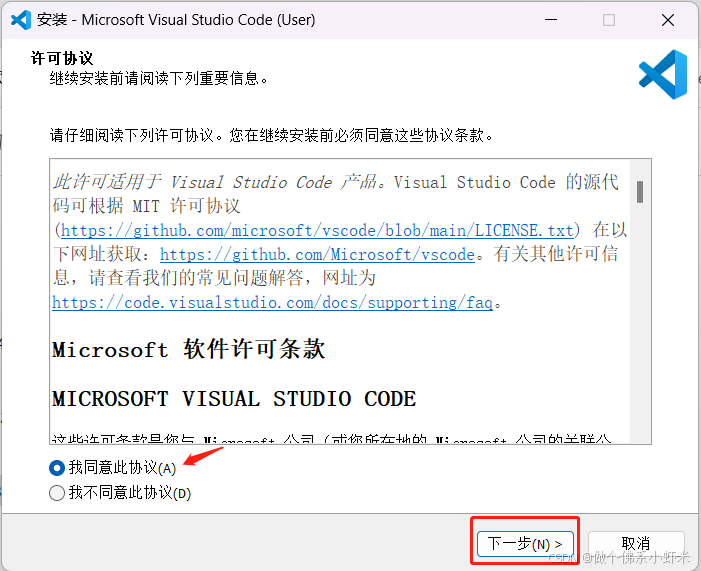Open the code.visualstudio.com FAQ link
This screenshot has height=571, width=701.
point(272,303)
